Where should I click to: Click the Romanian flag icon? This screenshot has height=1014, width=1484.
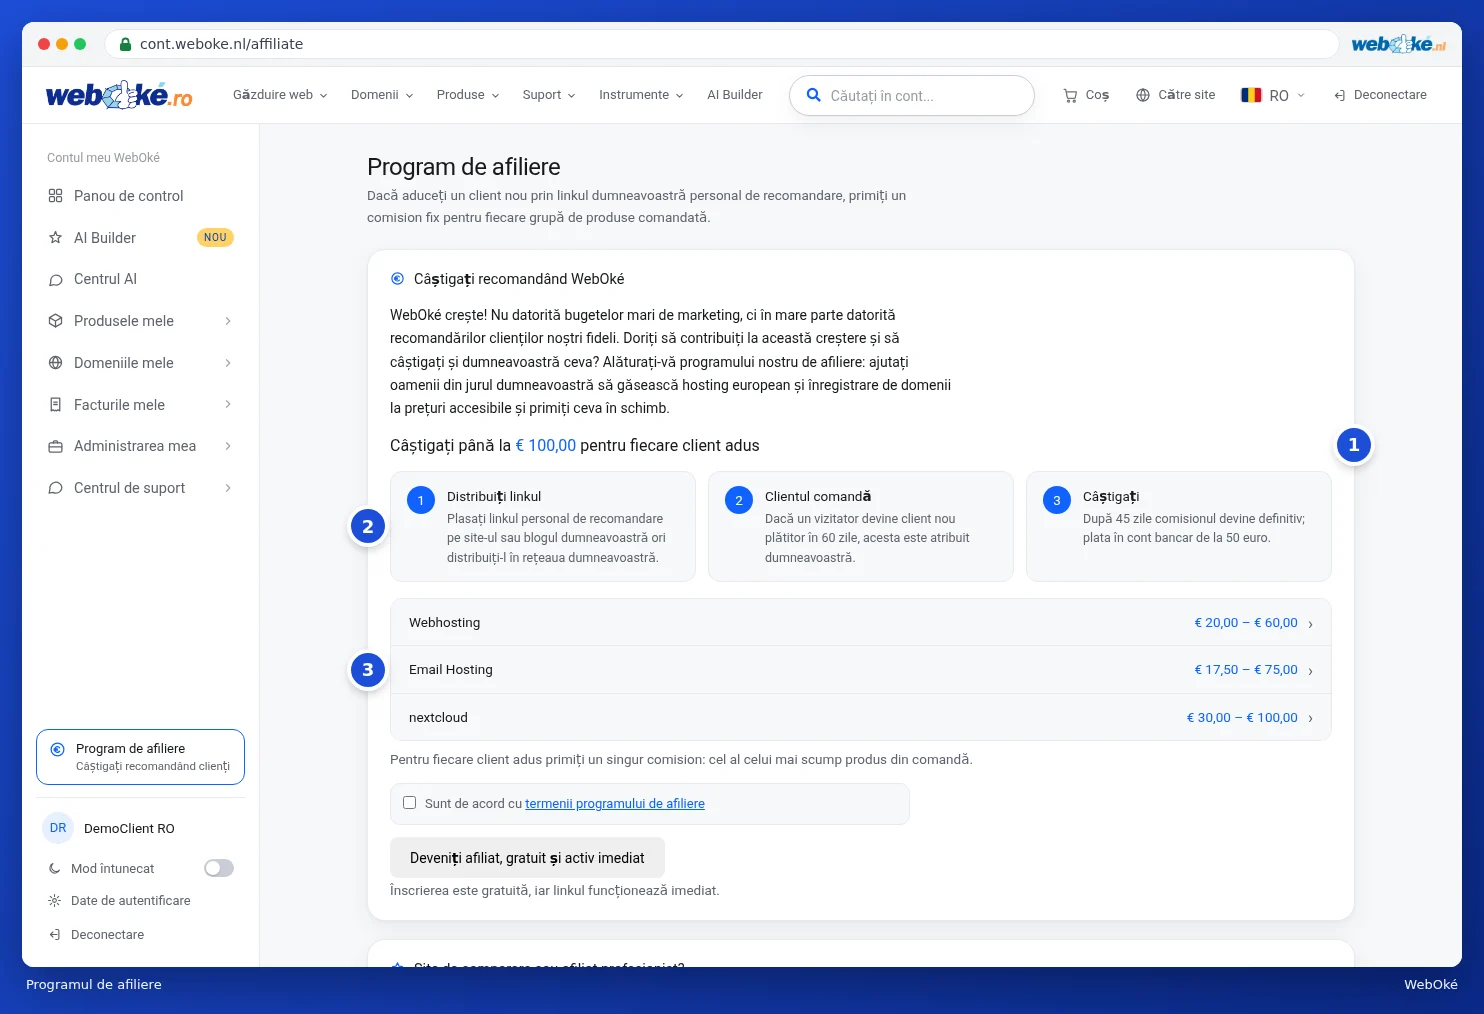[1251, 95]
